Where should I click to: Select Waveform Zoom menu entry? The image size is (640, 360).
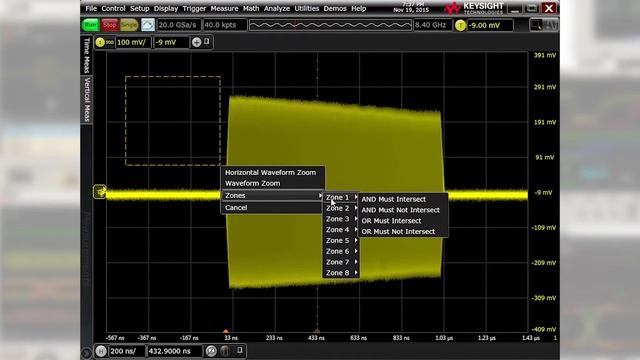click(x=252, y=183)
